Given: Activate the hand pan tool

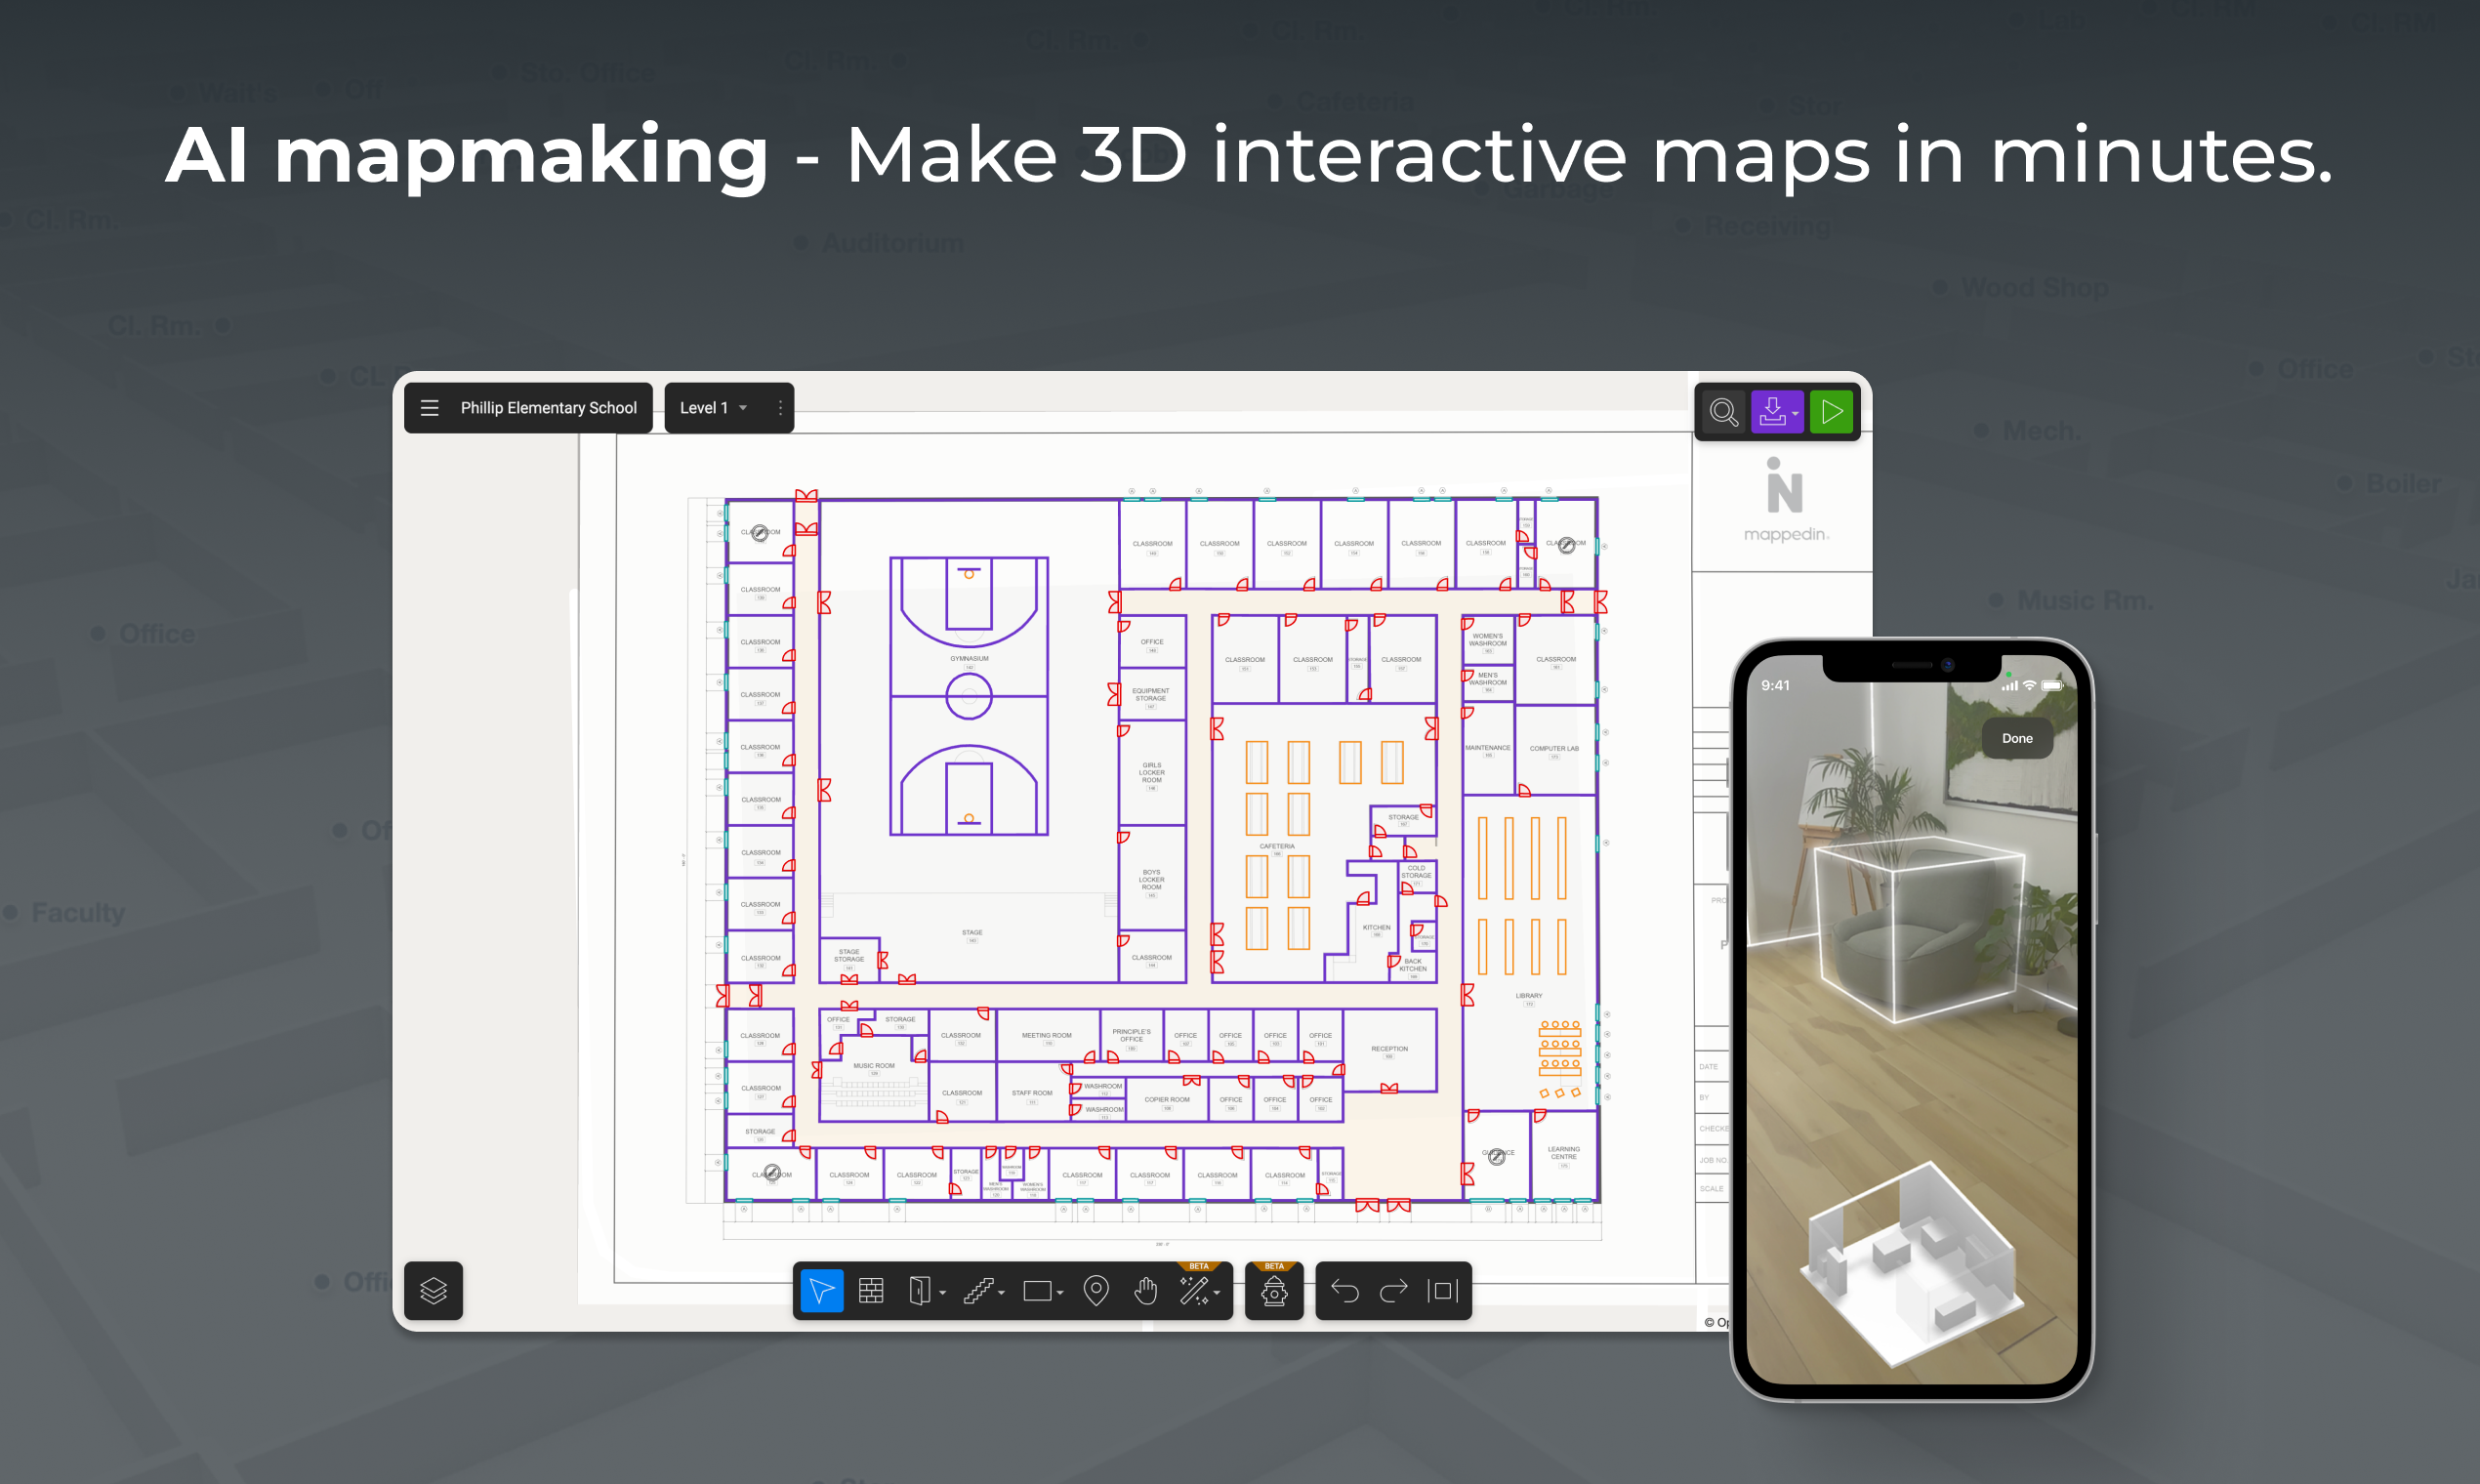Looking at the screenshot, I should pos(1146,1291).
